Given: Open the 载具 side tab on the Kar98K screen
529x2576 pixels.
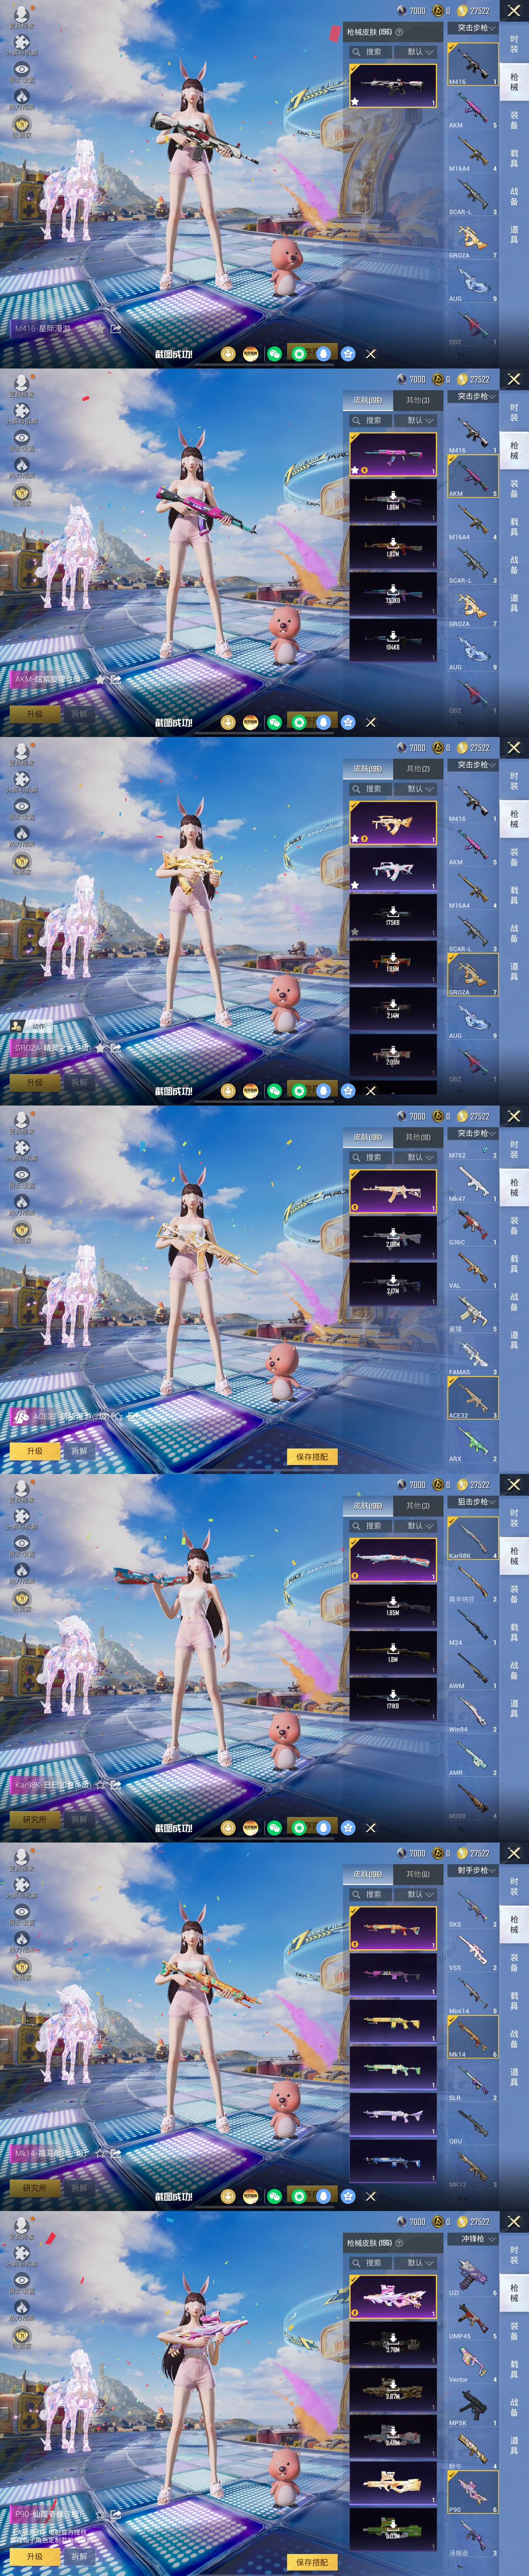Looking at the screenshot, I should coord(514,1633).
